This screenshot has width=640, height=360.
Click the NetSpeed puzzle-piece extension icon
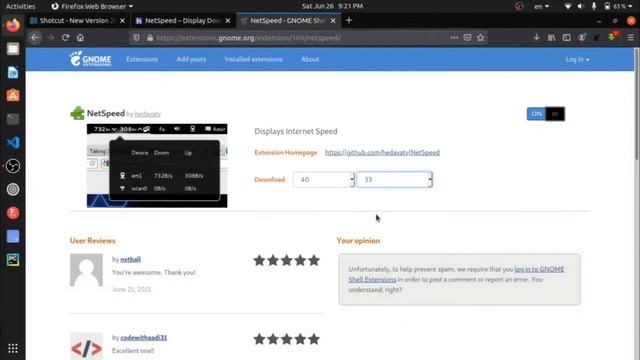point(77,113)
